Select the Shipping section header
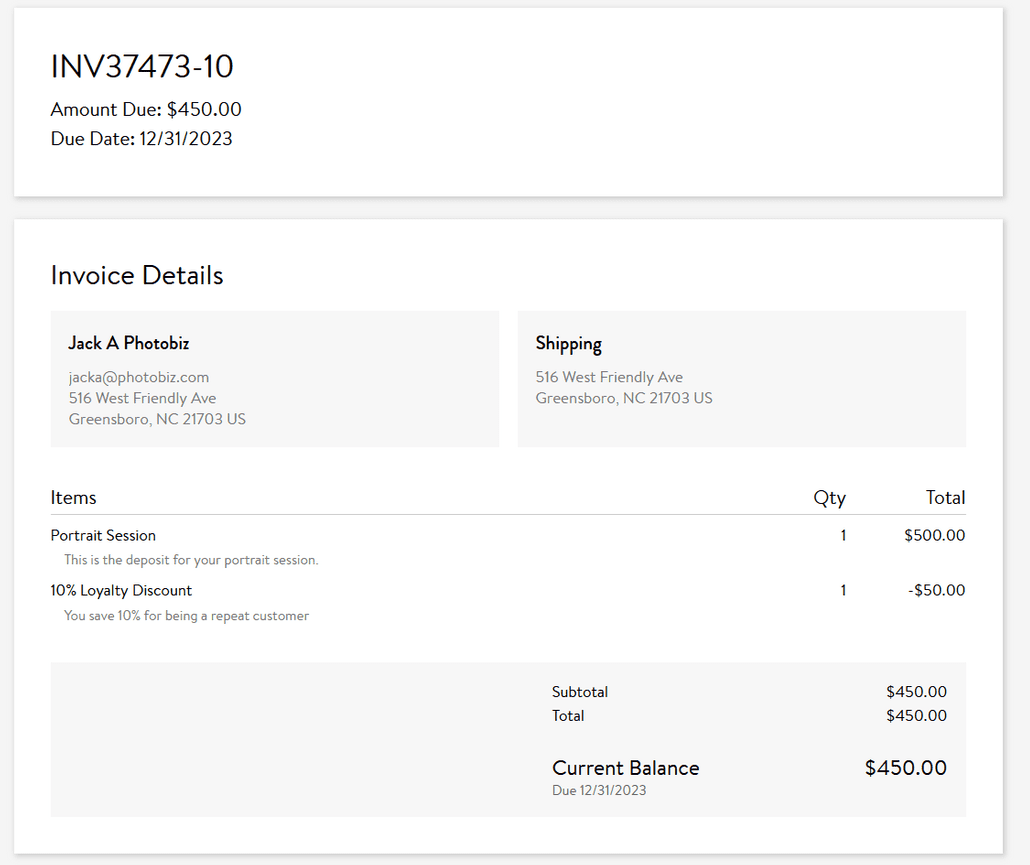 [x=568, y=343]
